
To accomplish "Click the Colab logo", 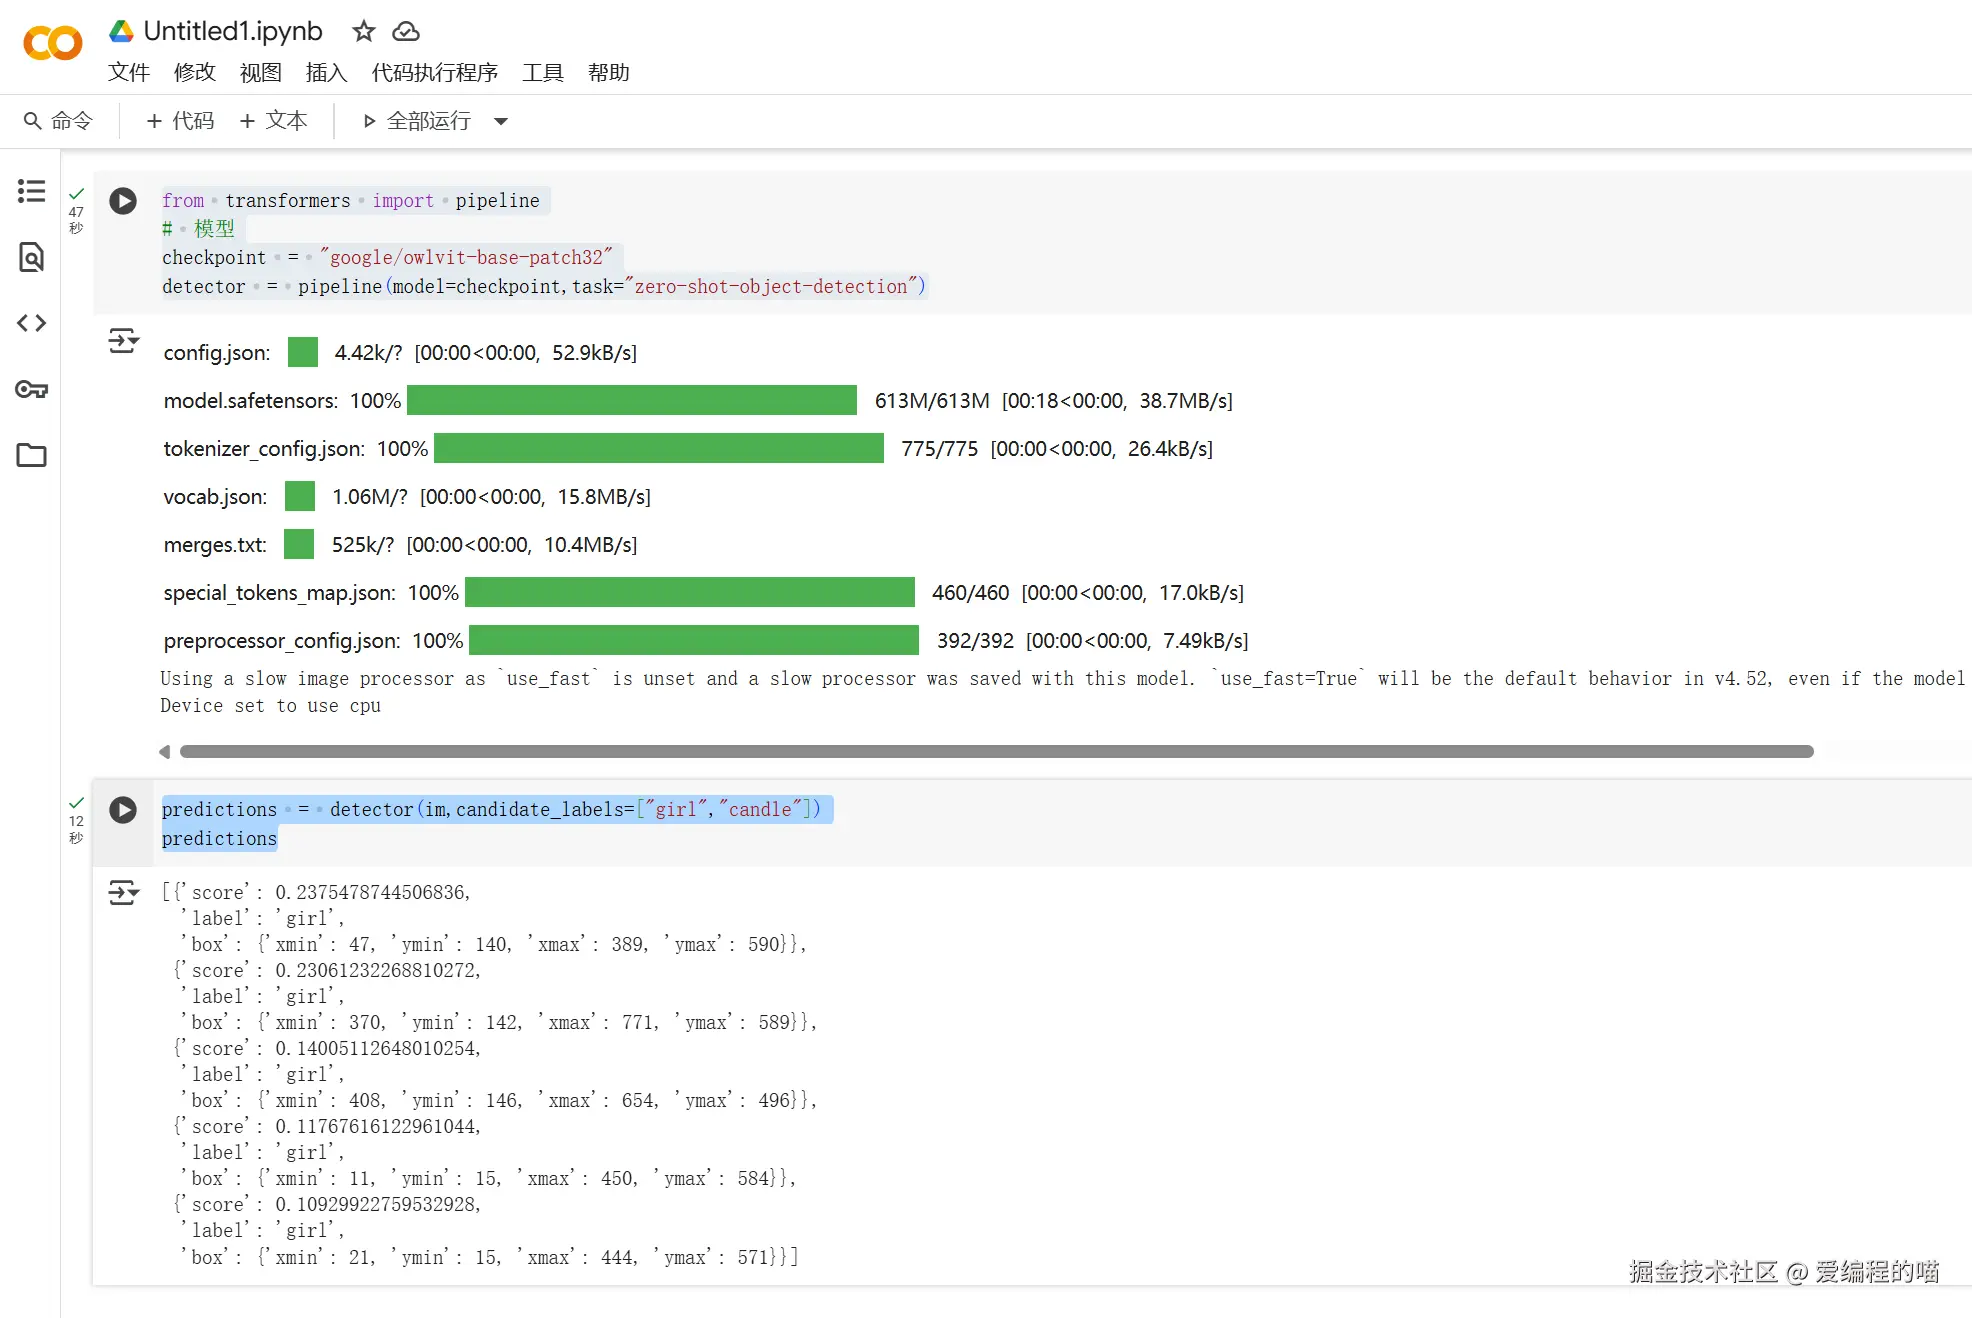I will [52, 43].
